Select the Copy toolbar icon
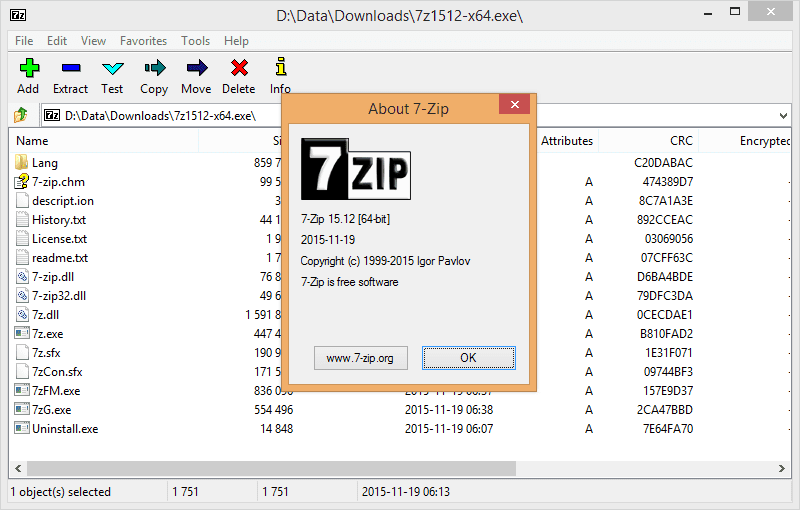The height and width of the screenshot is (510, 800). pyautogui.click(x=155, y=68)
